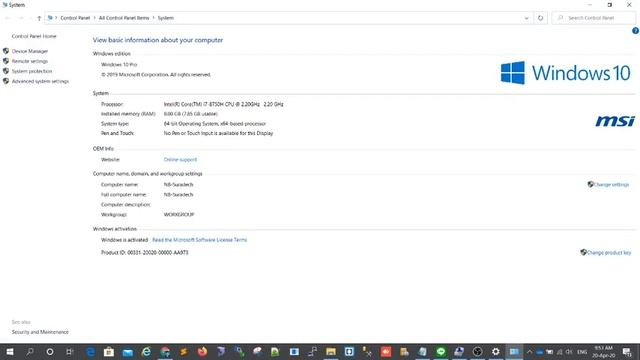Show hidden system tray icons
Image resolution: width=640 pixels, height=360 pixels.
(x=529, y=352)
